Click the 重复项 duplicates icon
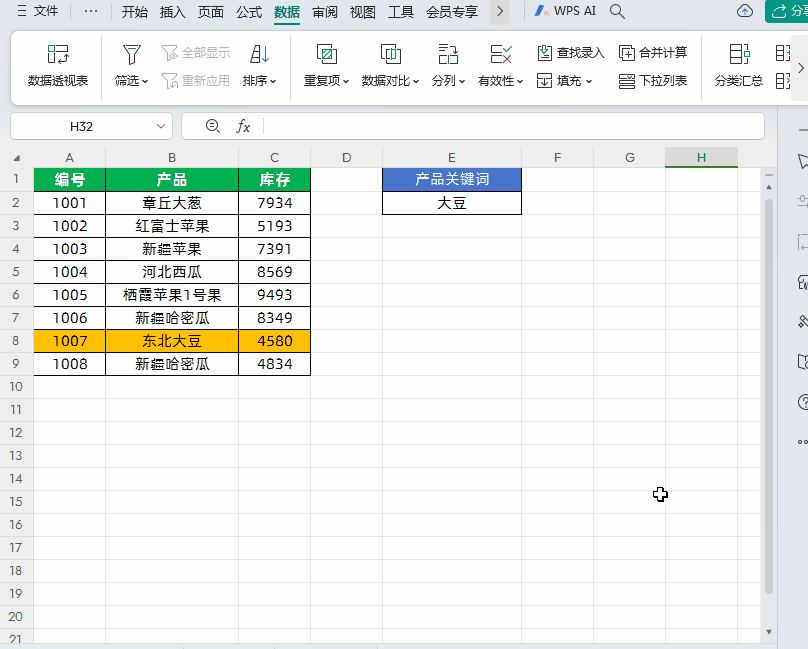 [327, 54]
